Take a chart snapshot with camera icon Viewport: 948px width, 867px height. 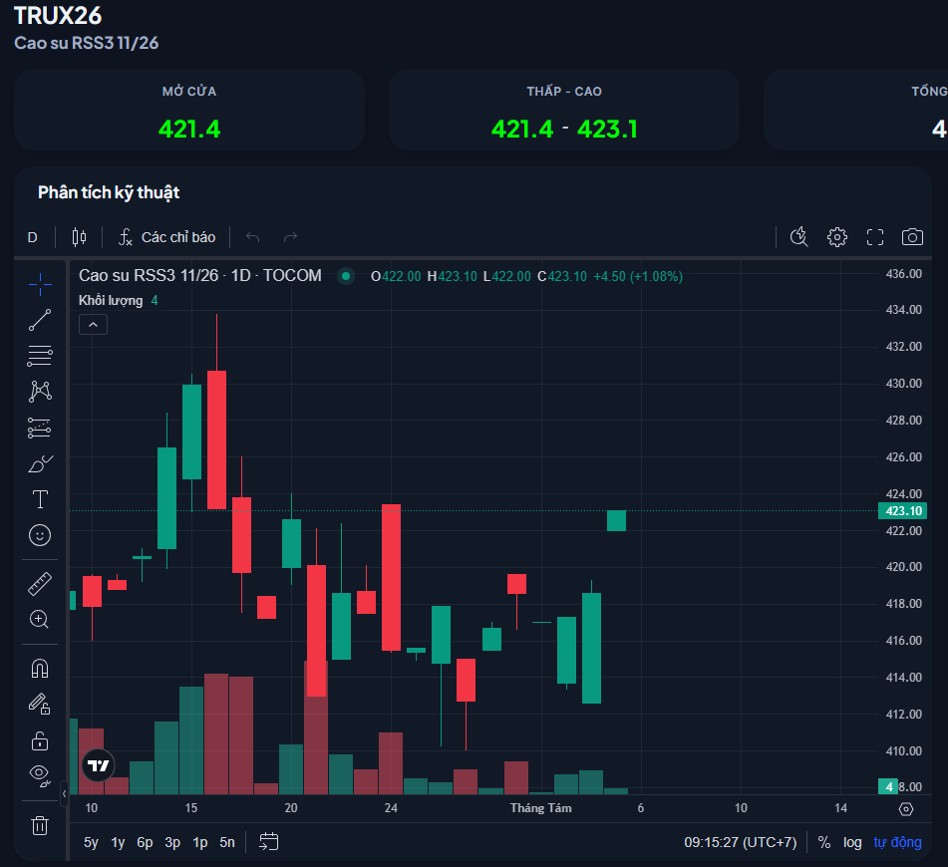(x=912, y=237)
